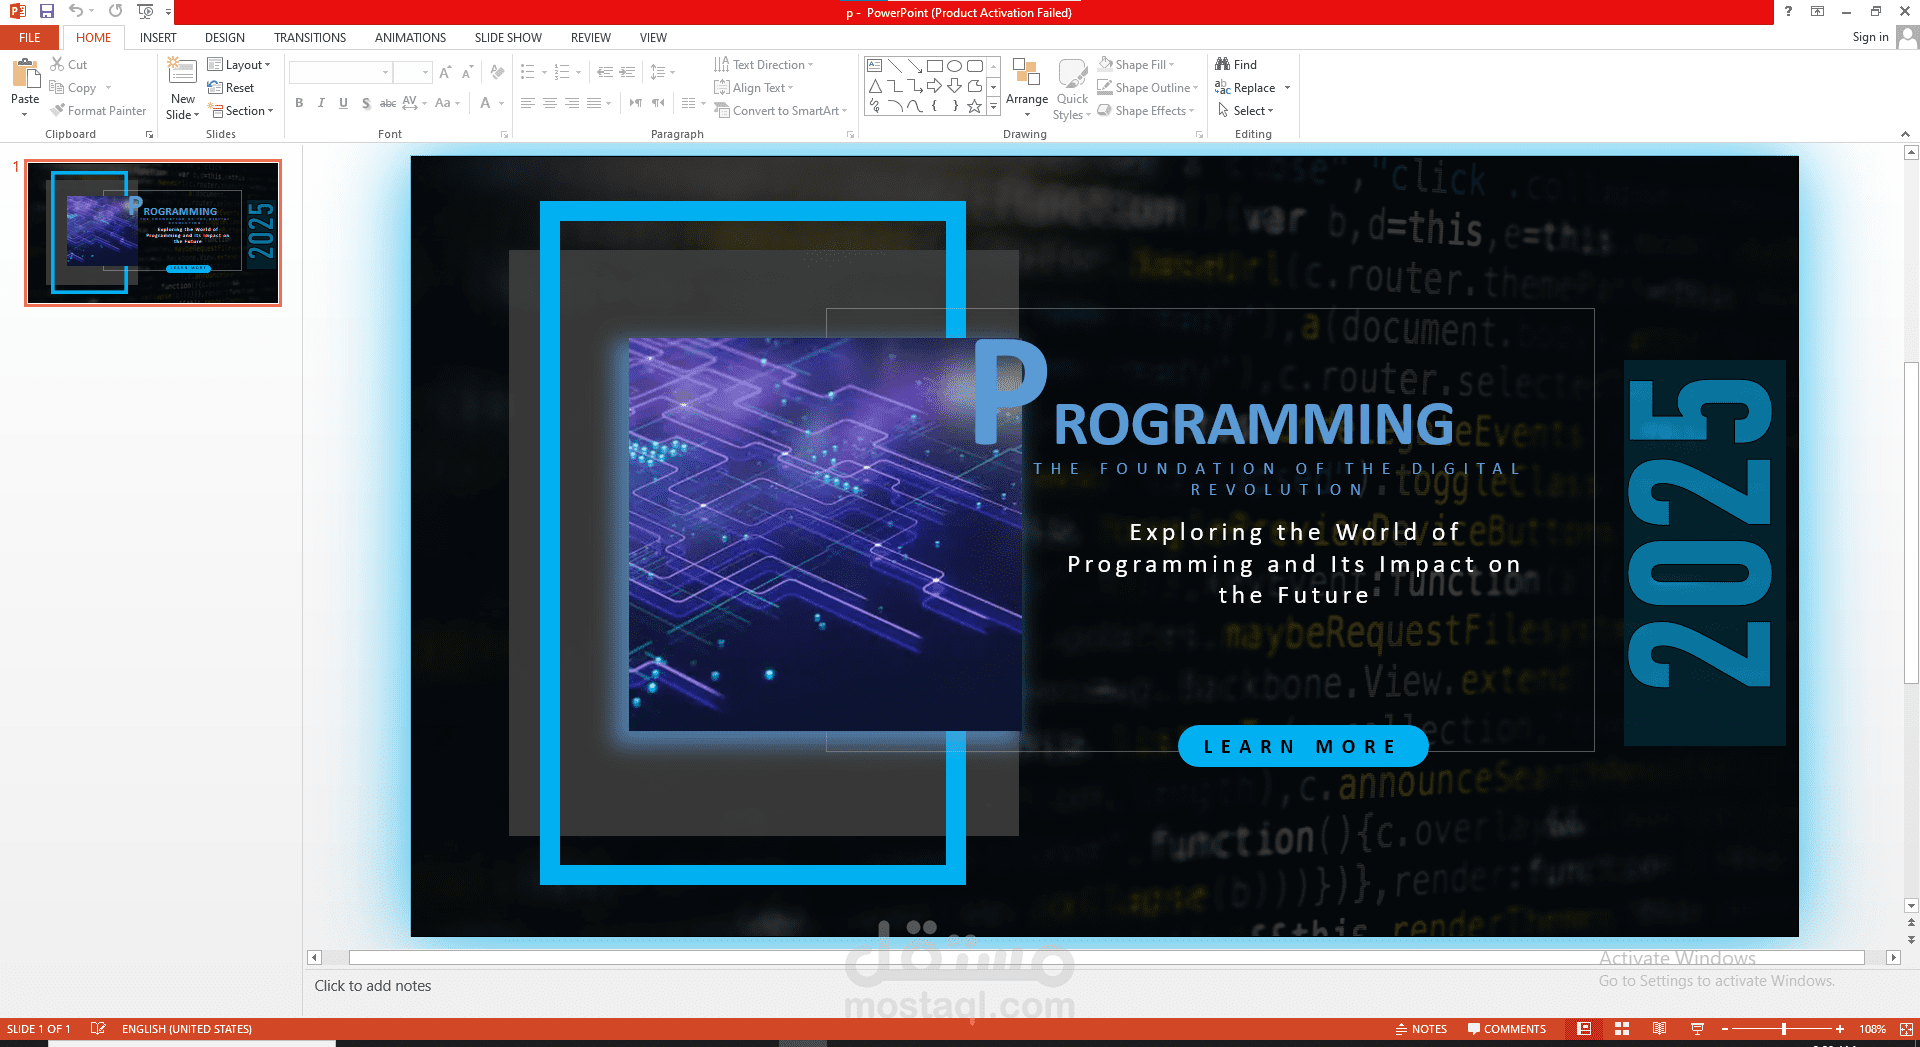
Task: Open the columns layout button in Paragraph
Action: [688, 103]
